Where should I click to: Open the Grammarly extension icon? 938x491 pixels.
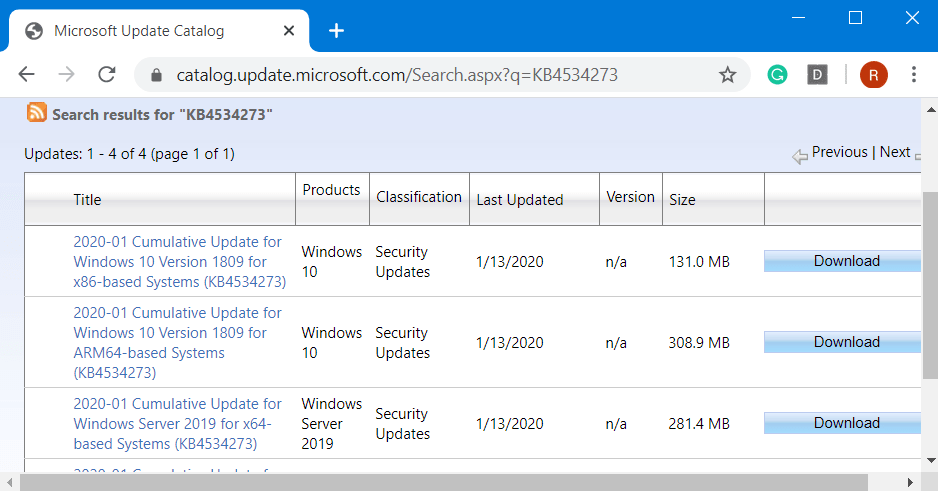coord(777,75)
